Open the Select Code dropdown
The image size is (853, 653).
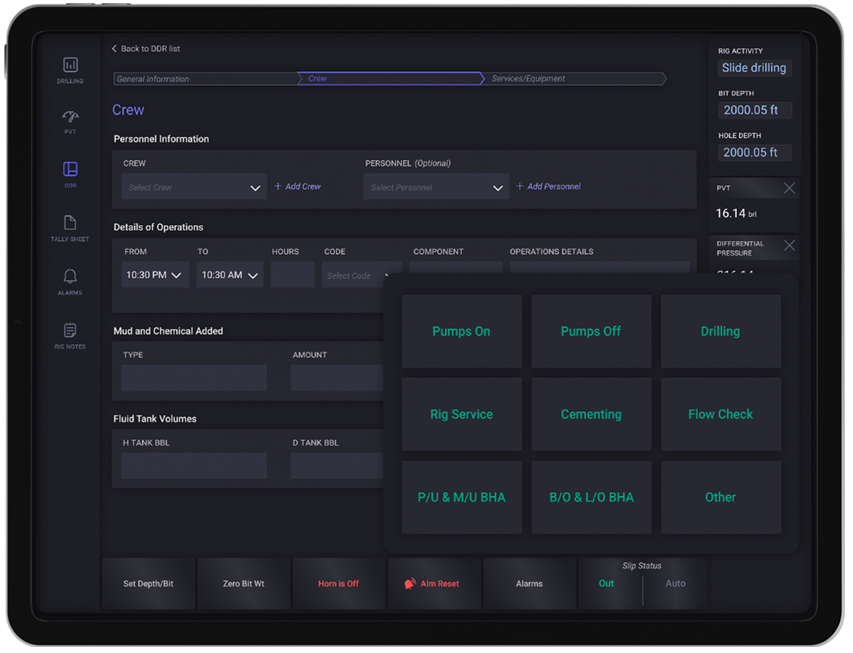point(361,275)
